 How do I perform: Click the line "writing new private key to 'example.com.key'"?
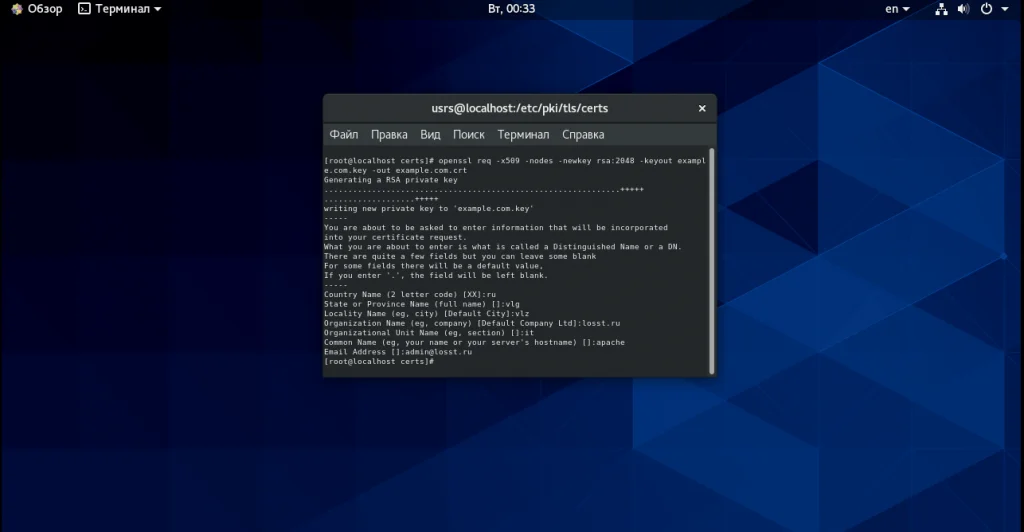[428, 209]
